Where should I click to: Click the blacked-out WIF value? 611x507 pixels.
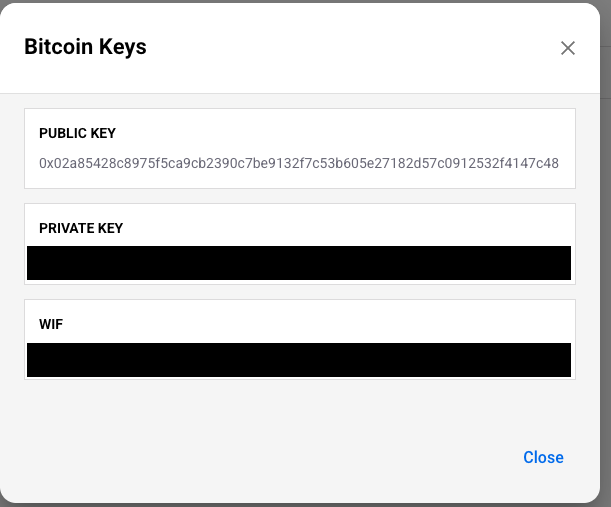299,360
